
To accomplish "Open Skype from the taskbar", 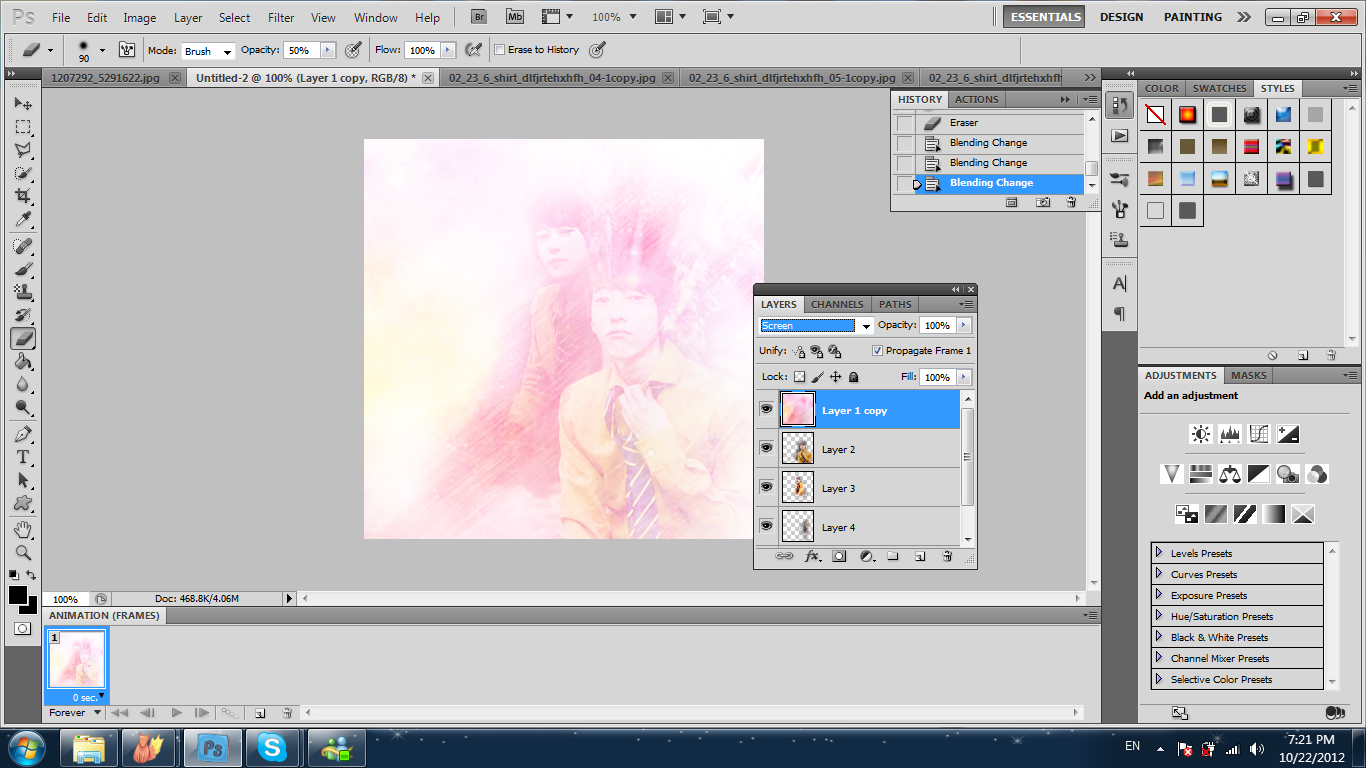I will tap(272, 748).
